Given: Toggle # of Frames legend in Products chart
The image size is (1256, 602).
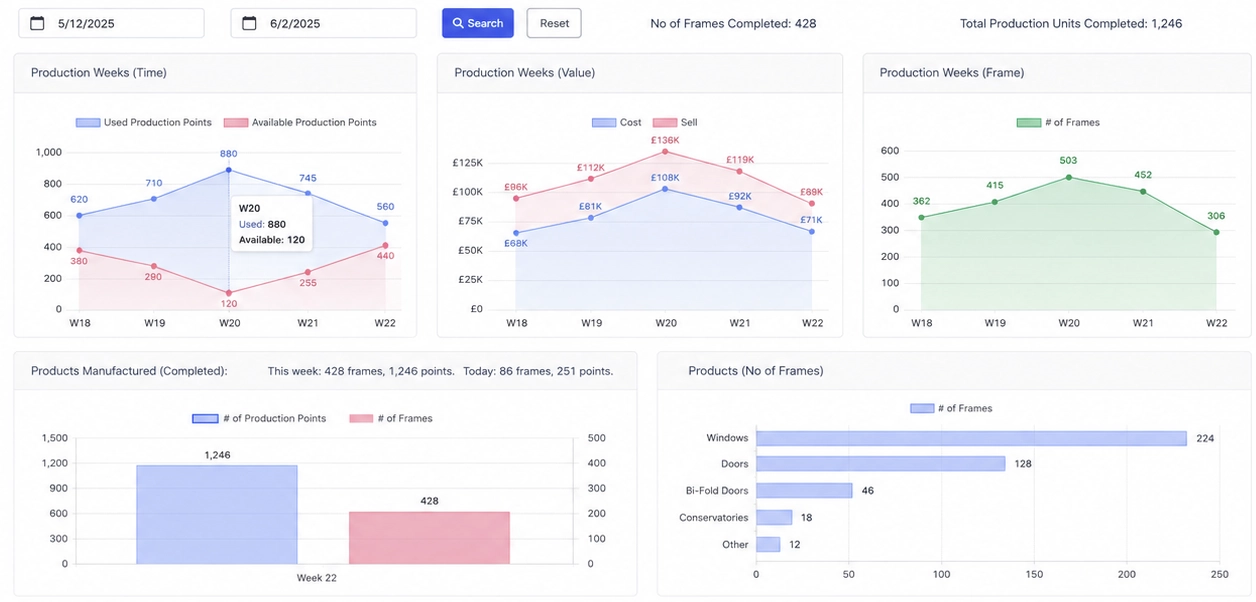Looking at the screenshot, I should [x=951, y=408].
